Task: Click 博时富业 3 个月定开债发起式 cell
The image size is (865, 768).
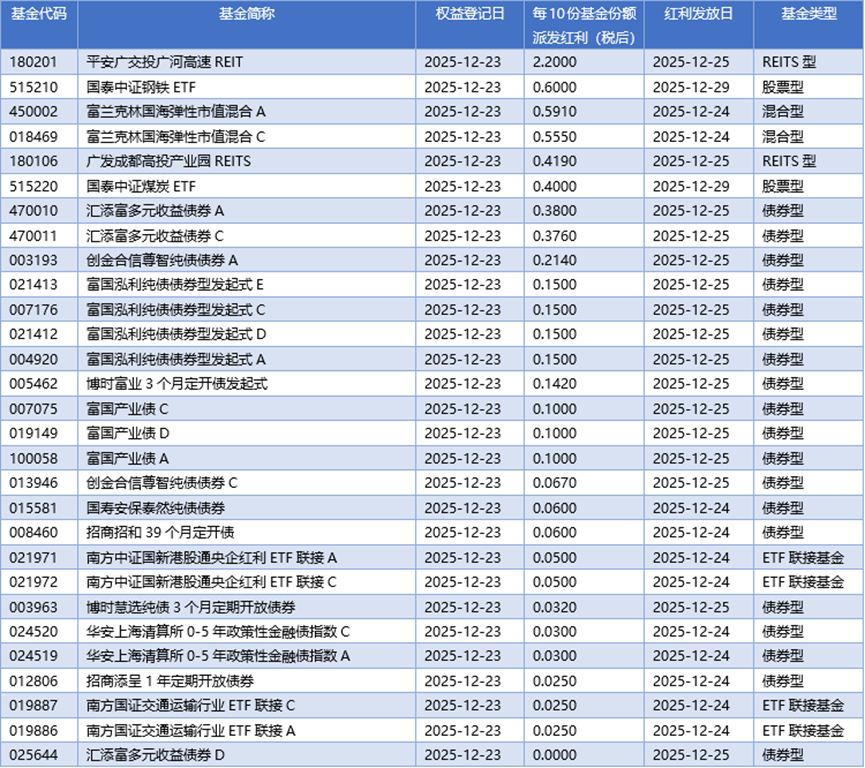Action: pyautogui.click(x=177, y=384)
